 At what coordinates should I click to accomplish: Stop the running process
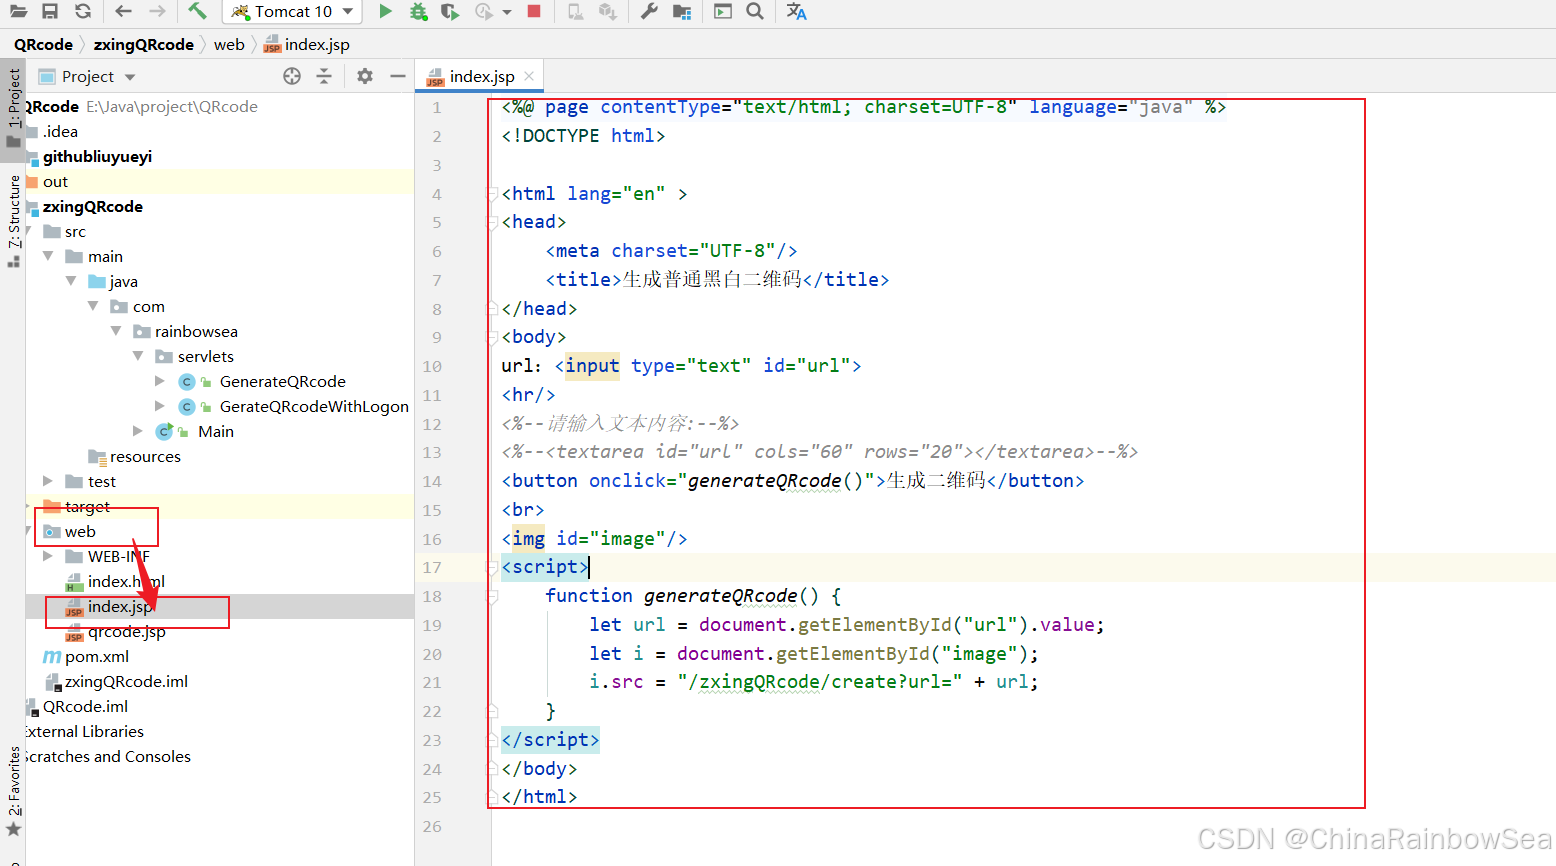(534, 11)
